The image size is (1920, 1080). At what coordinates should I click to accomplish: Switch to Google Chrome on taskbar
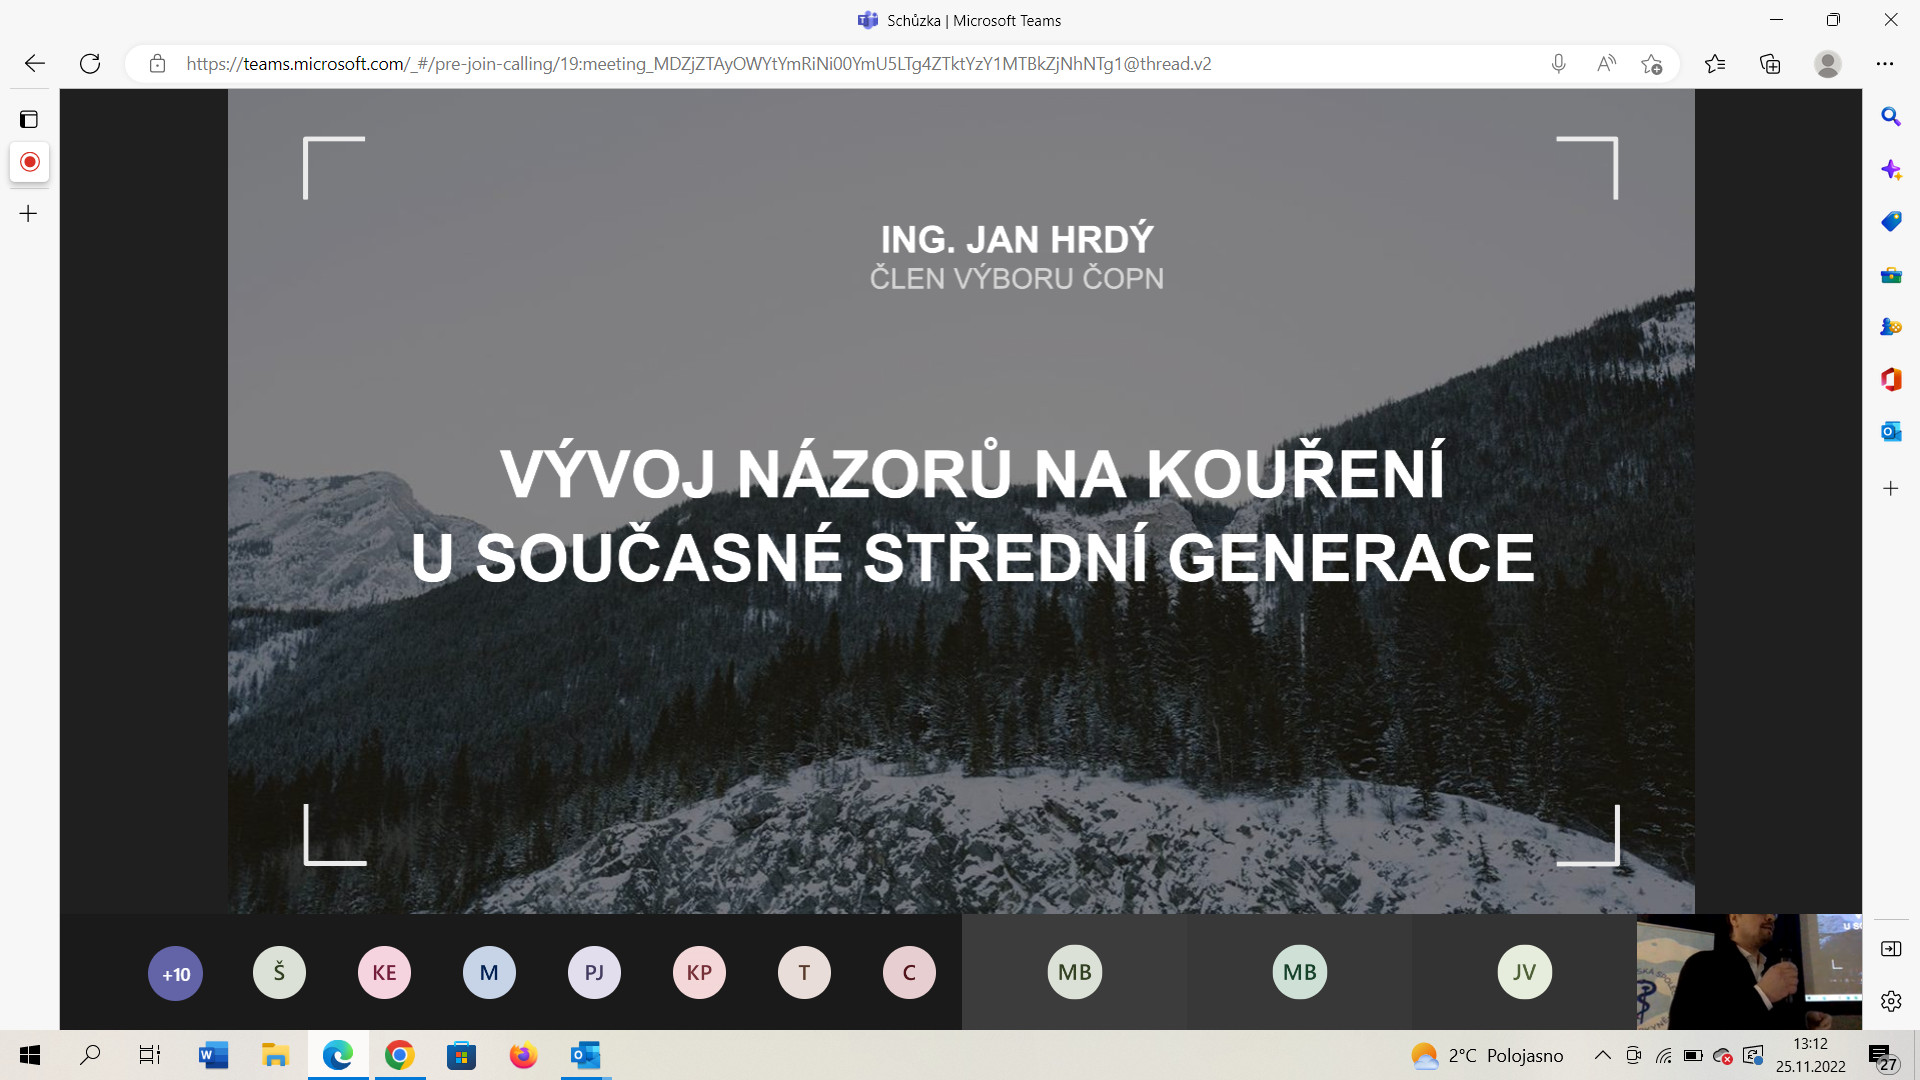click(399, 1055)
